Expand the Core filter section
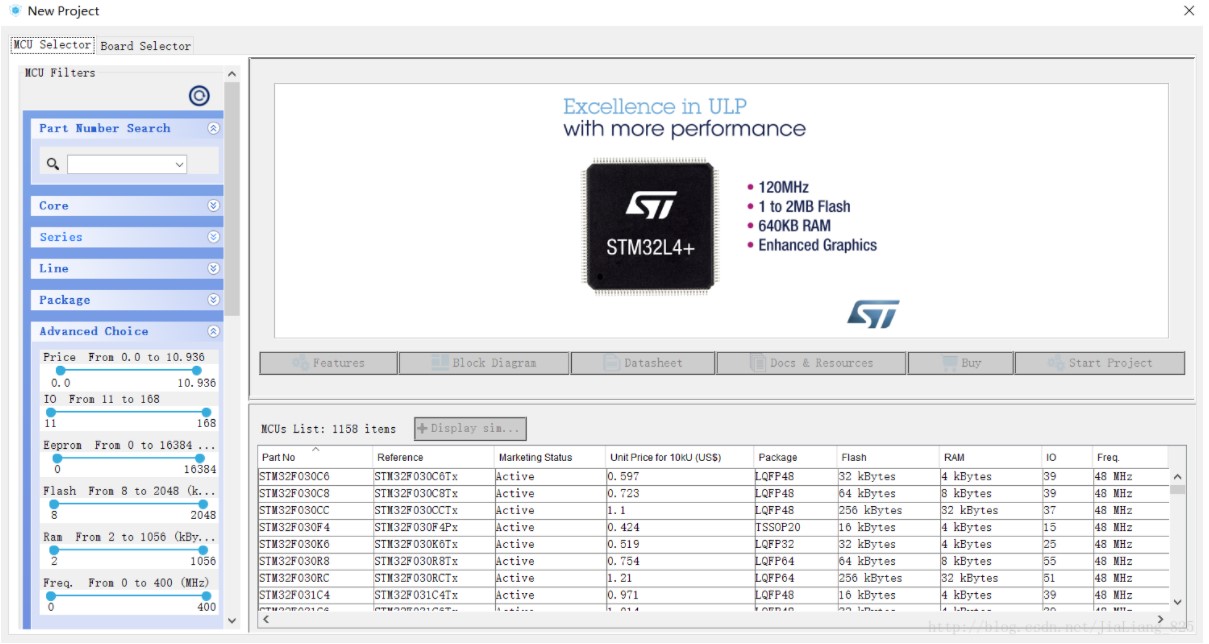The image size is (1209, 644). (x=213, y=206)
